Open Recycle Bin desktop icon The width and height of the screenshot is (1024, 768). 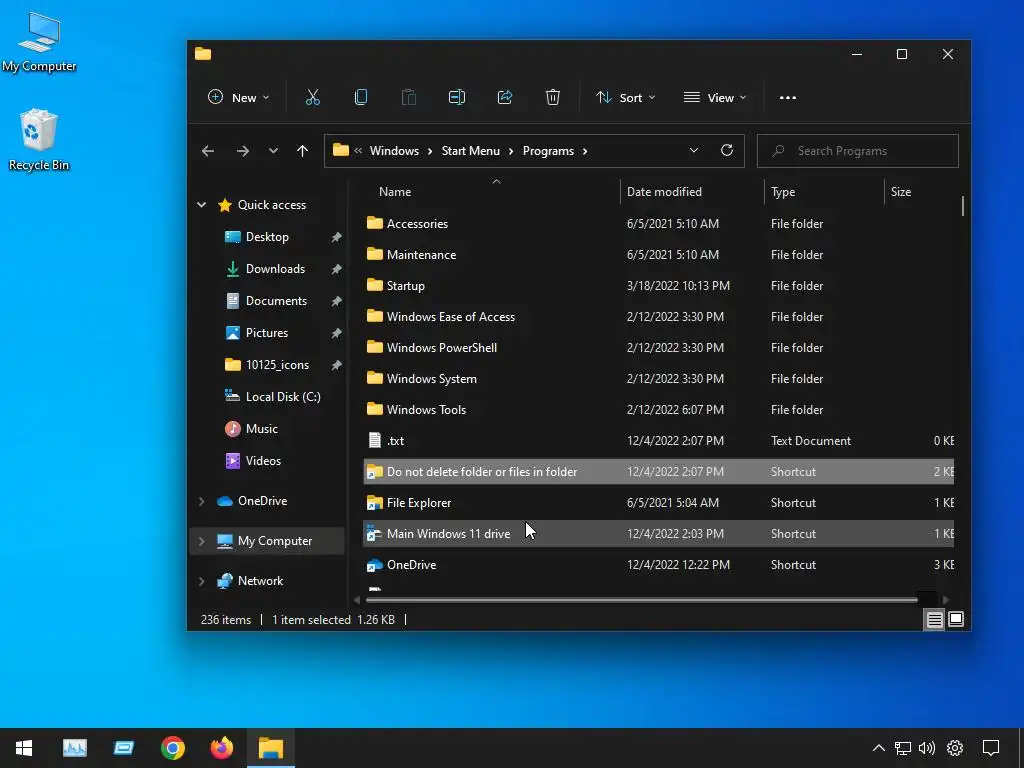click(x=39, y=140)
